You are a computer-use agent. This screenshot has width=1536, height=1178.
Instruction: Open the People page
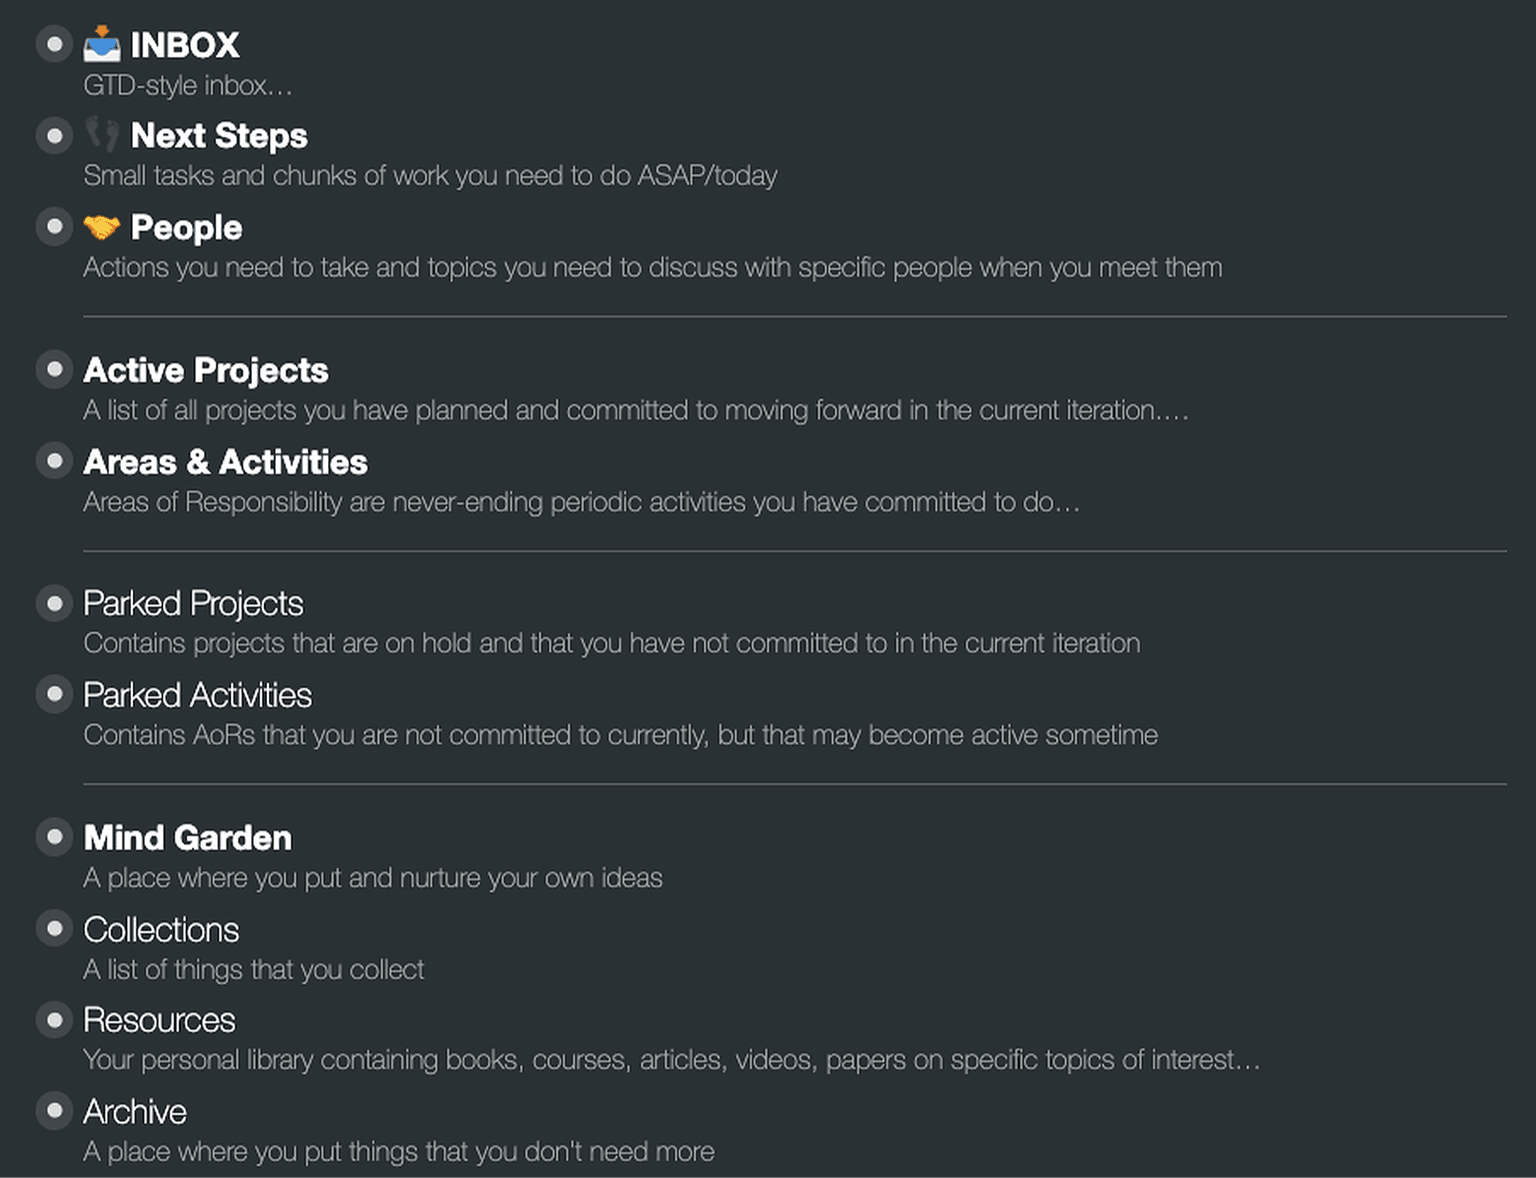[186, 228]
